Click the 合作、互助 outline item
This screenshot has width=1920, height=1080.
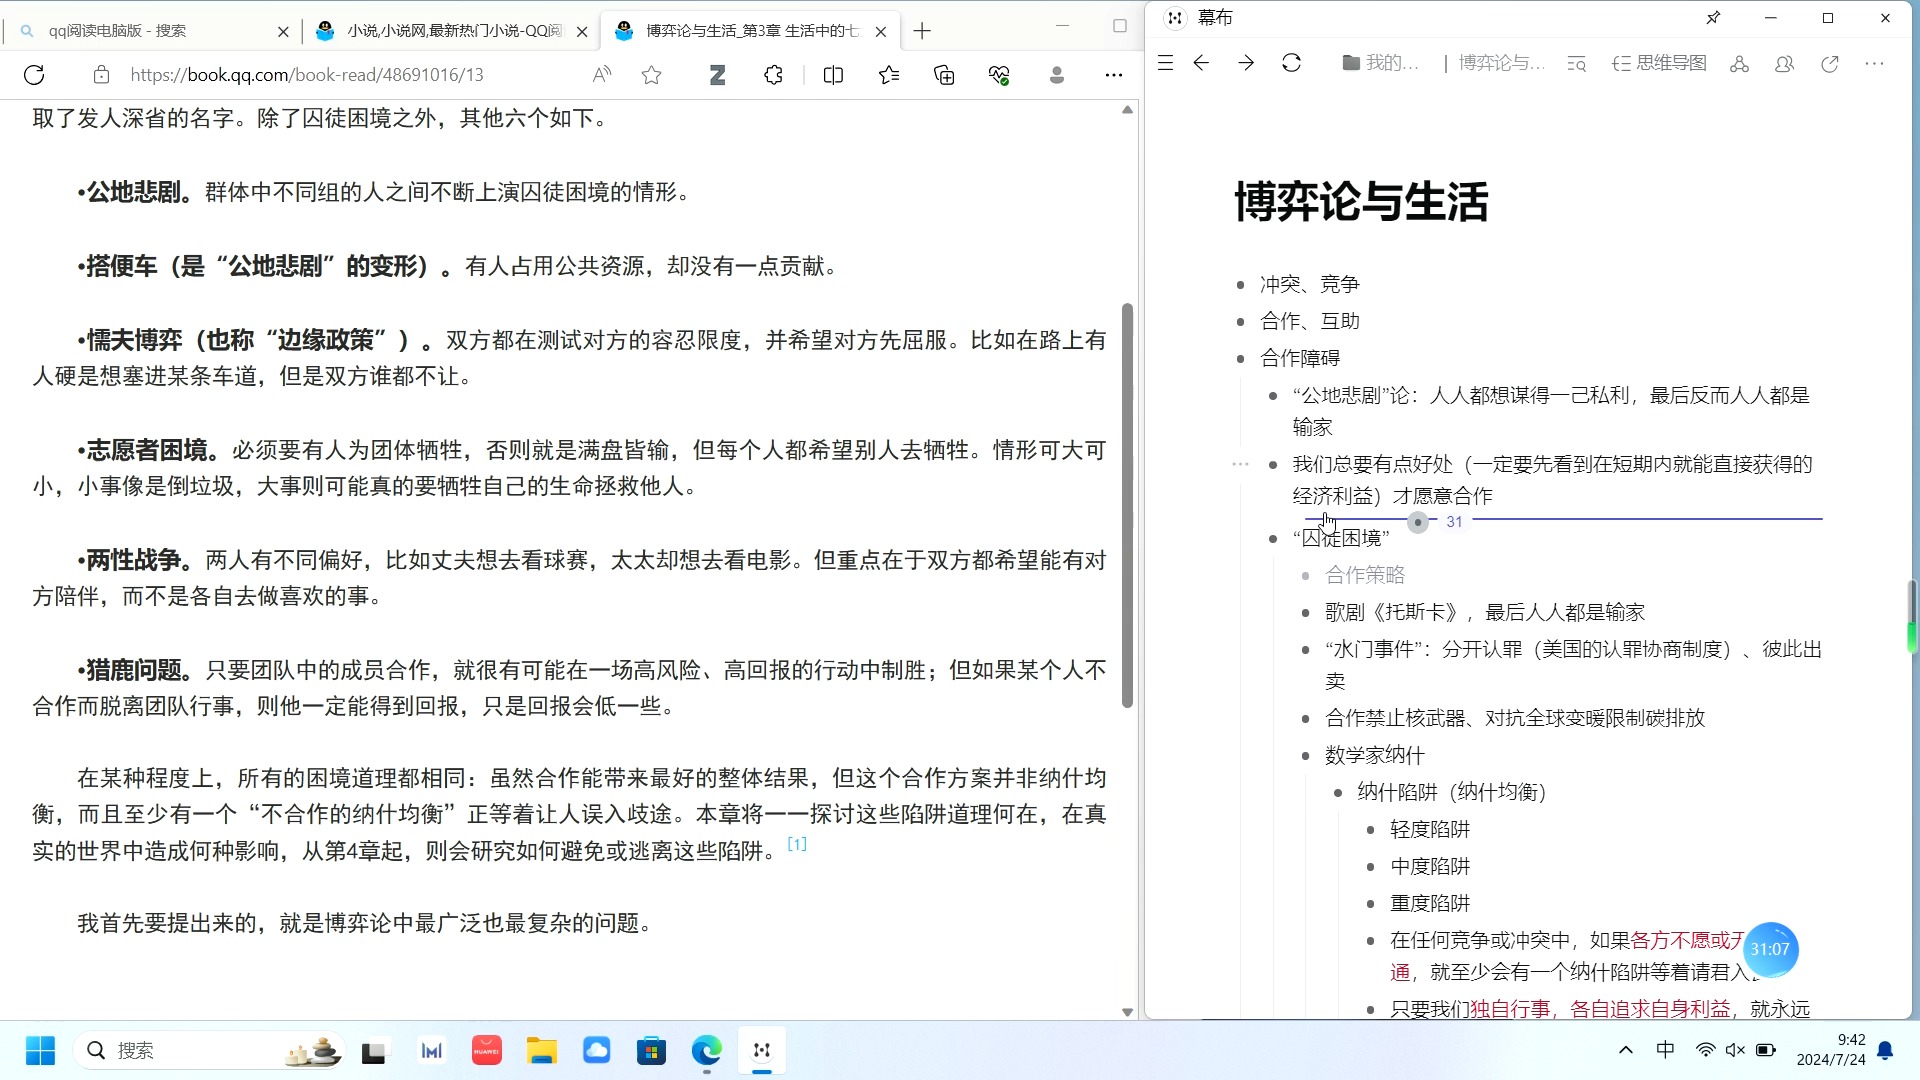pyautogui.click(x=1310, y=321)
